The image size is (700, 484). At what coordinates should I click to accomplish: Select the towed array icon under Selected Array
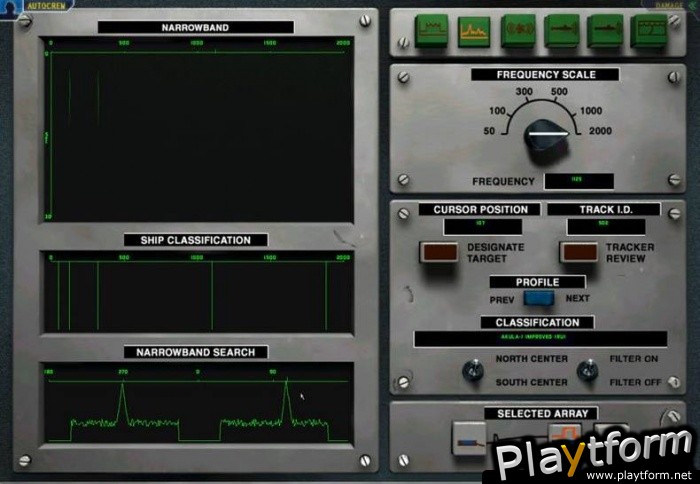(469, 438)
